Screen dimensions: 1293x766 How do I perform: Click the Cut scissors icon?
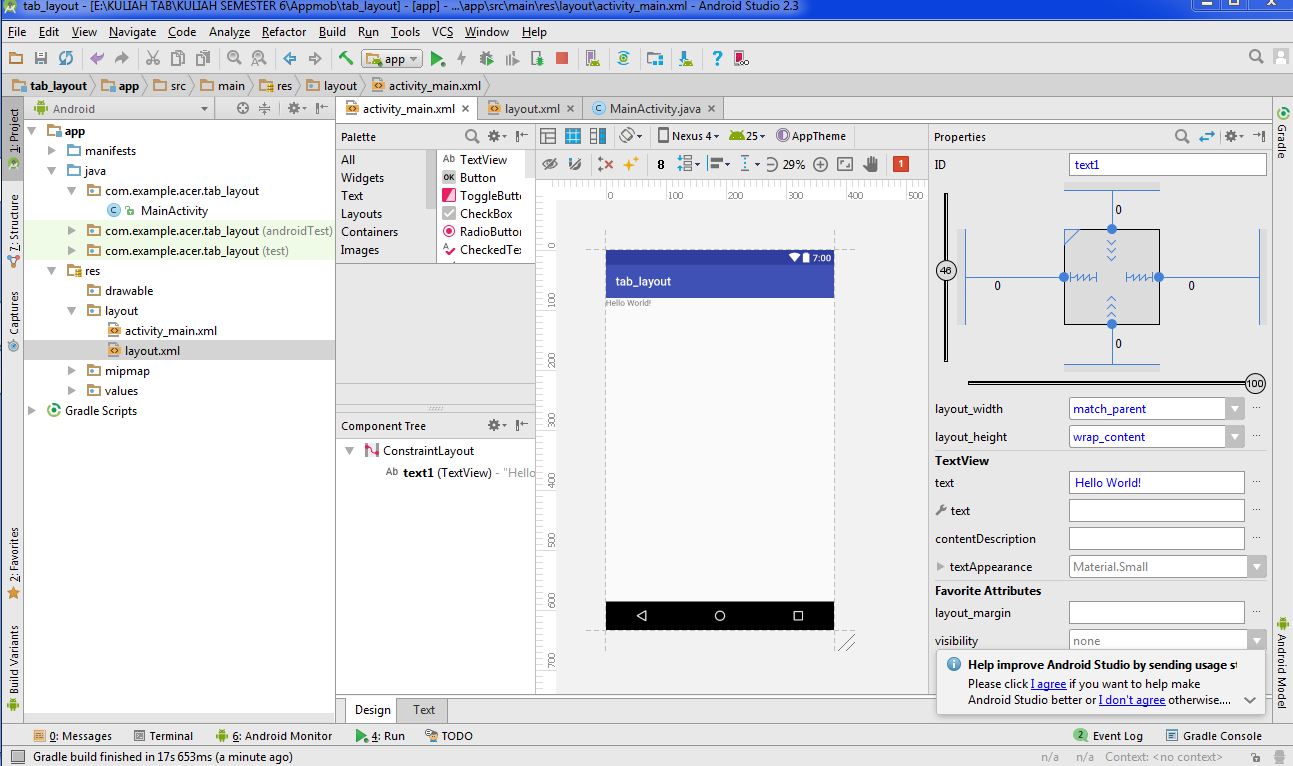coord(153,59)
